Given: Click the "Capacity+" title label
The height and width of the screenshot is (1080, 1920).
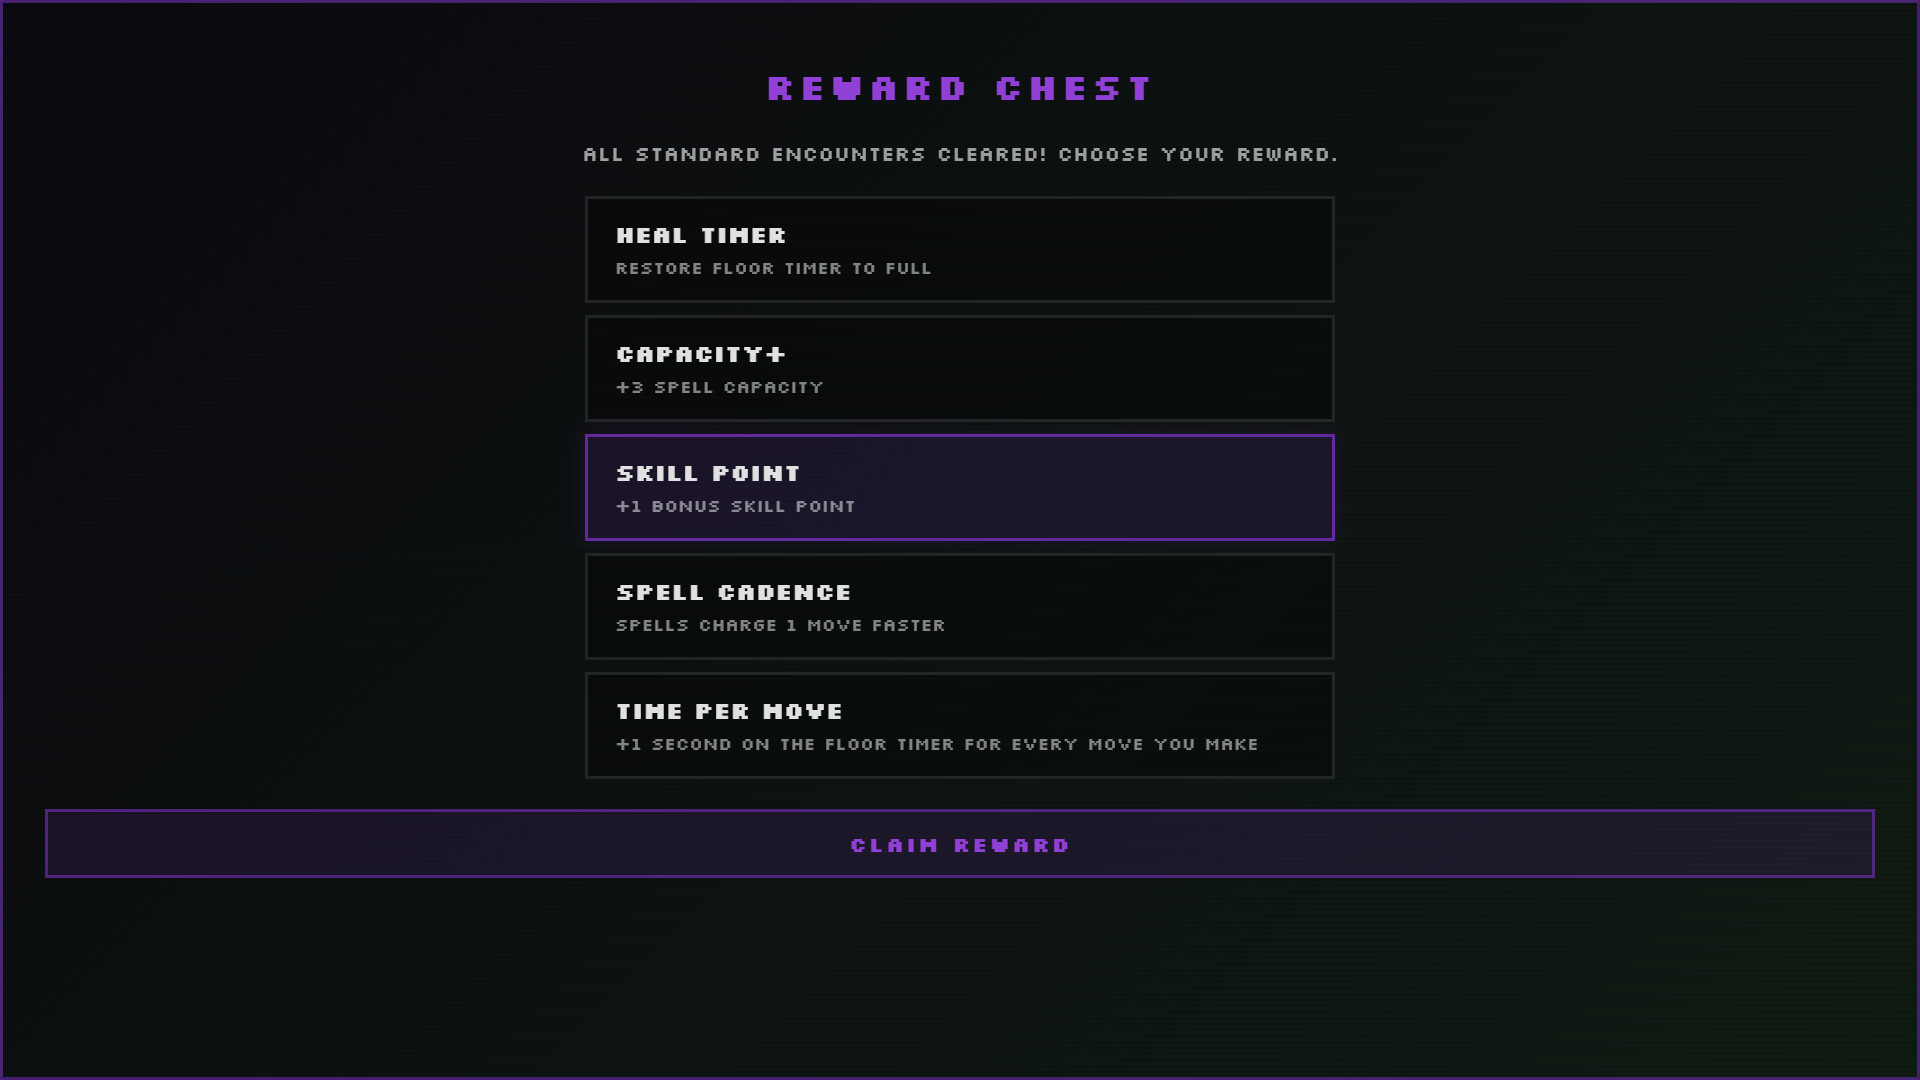Looking at the screenshot, I should (701, 355).
